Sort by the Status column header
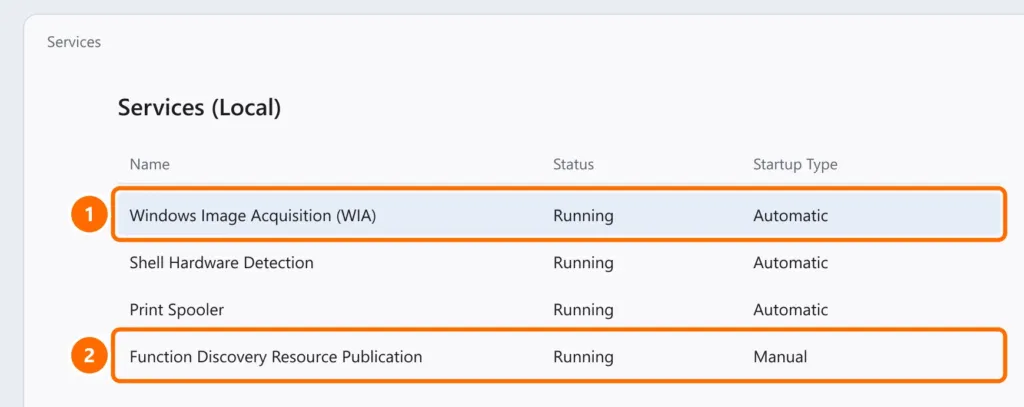 [x=573, y=164]
